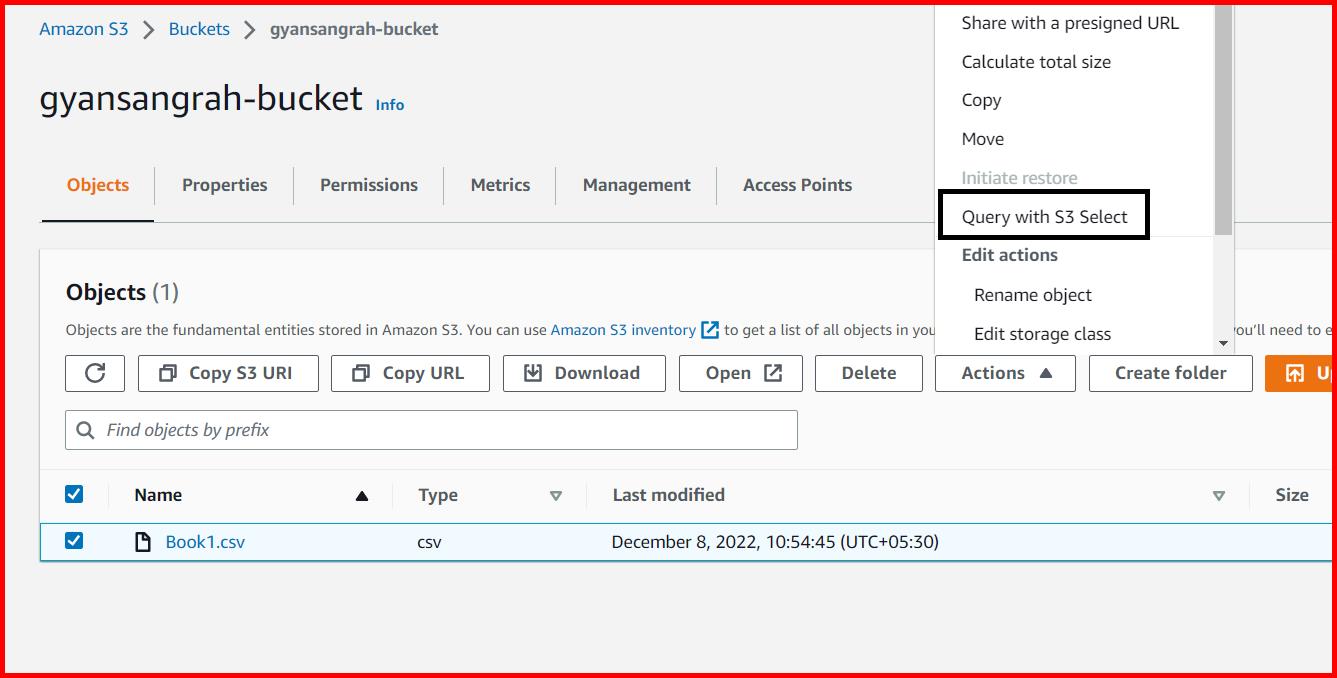
Task: Sort objects by the Type column arrow
Action: [x=556, y=495]
